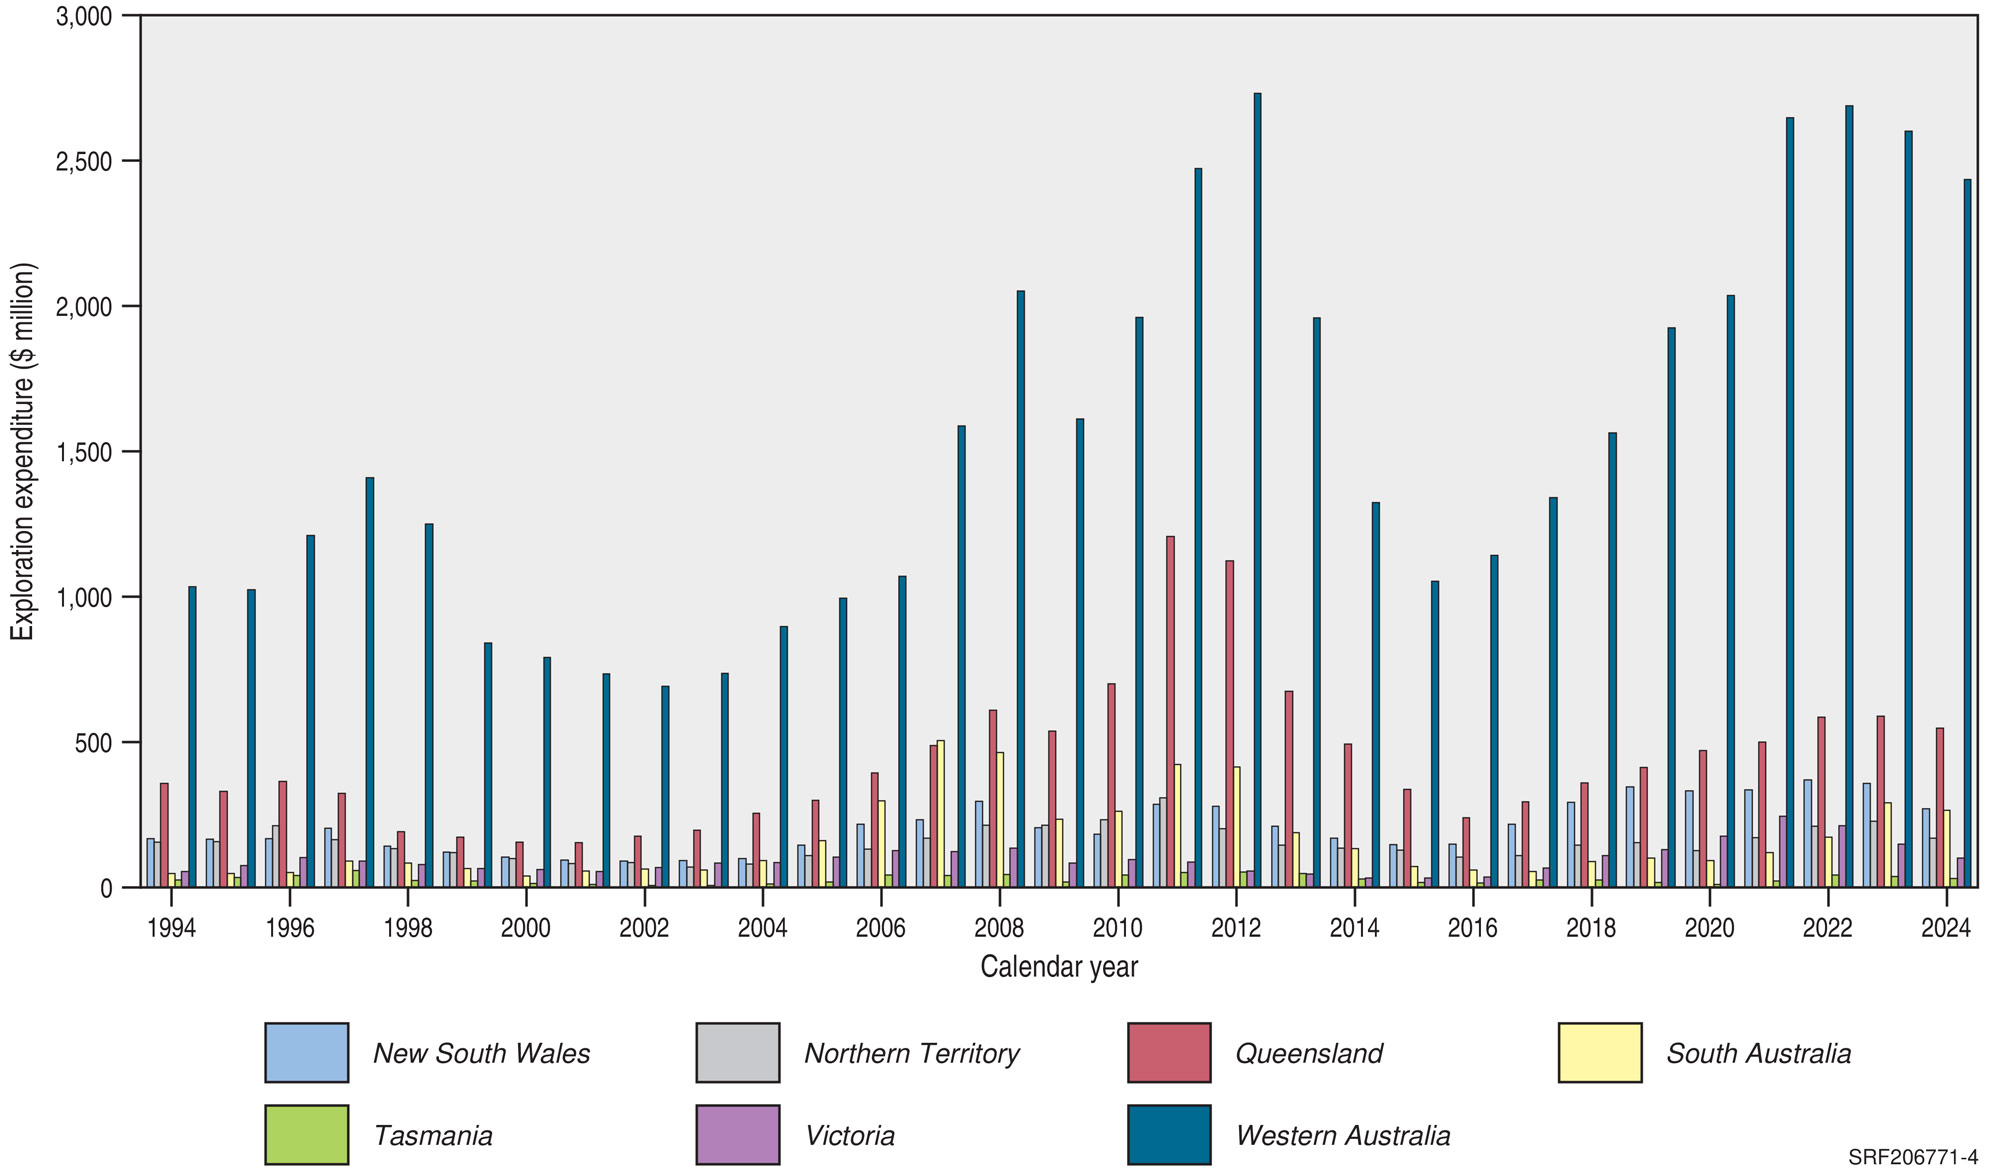Image resolution: width=2000 pixels, height=1170 pixels.
Task: Click the Exploration expenditure y-axis title
Action: point(23,452)
